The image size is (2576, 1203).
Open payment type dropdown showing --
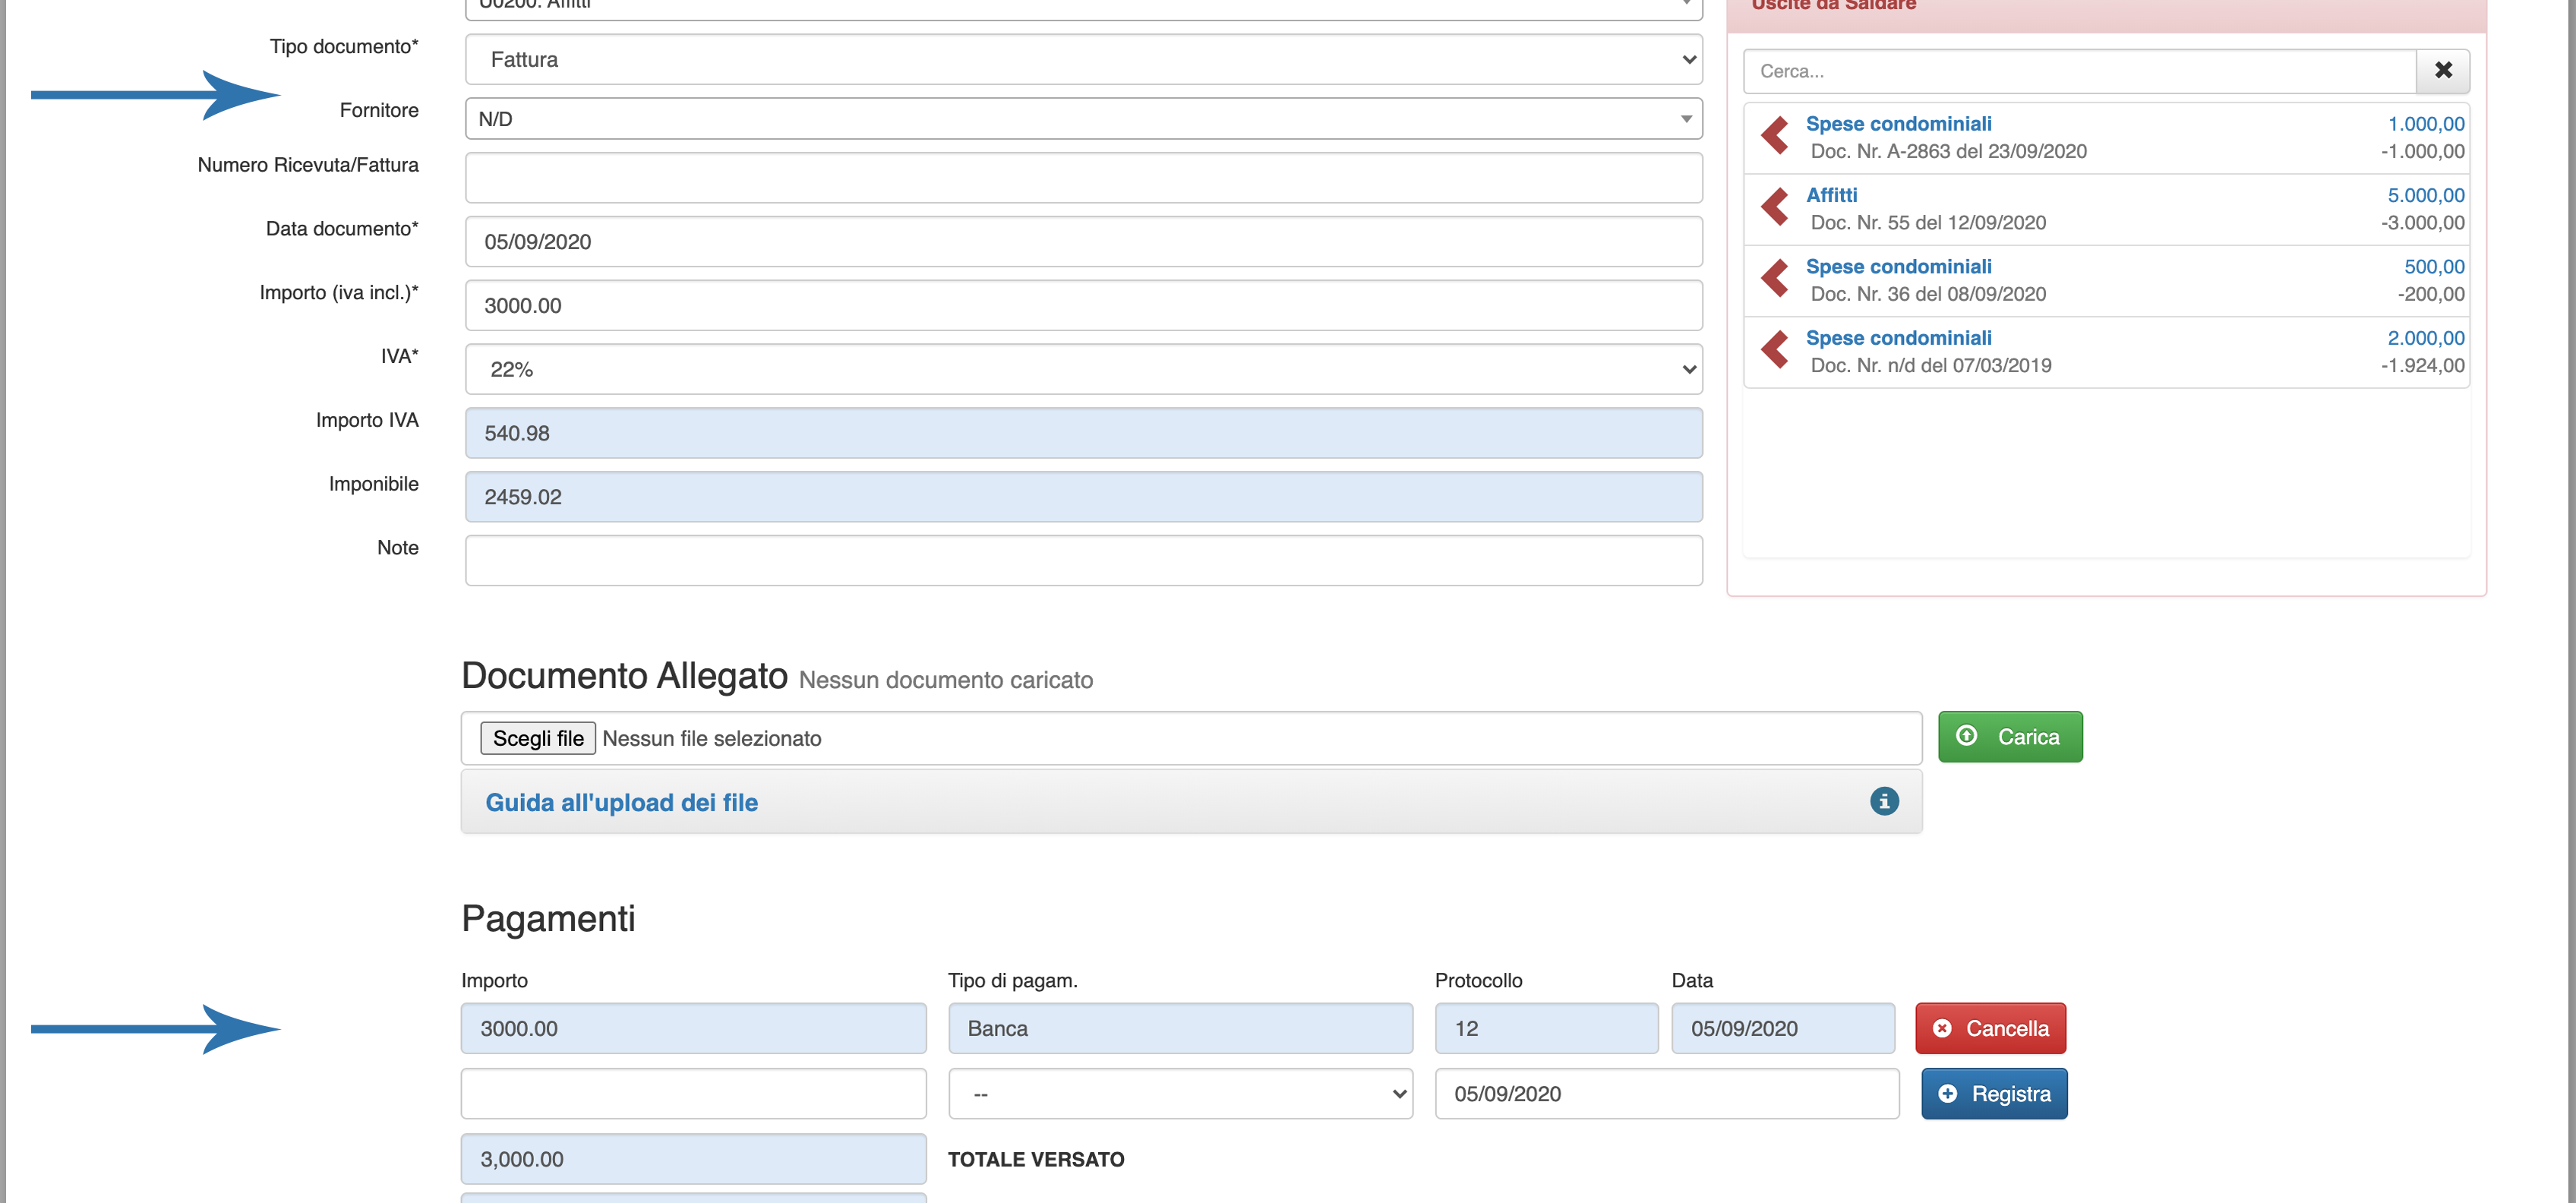(1180, 1094)
